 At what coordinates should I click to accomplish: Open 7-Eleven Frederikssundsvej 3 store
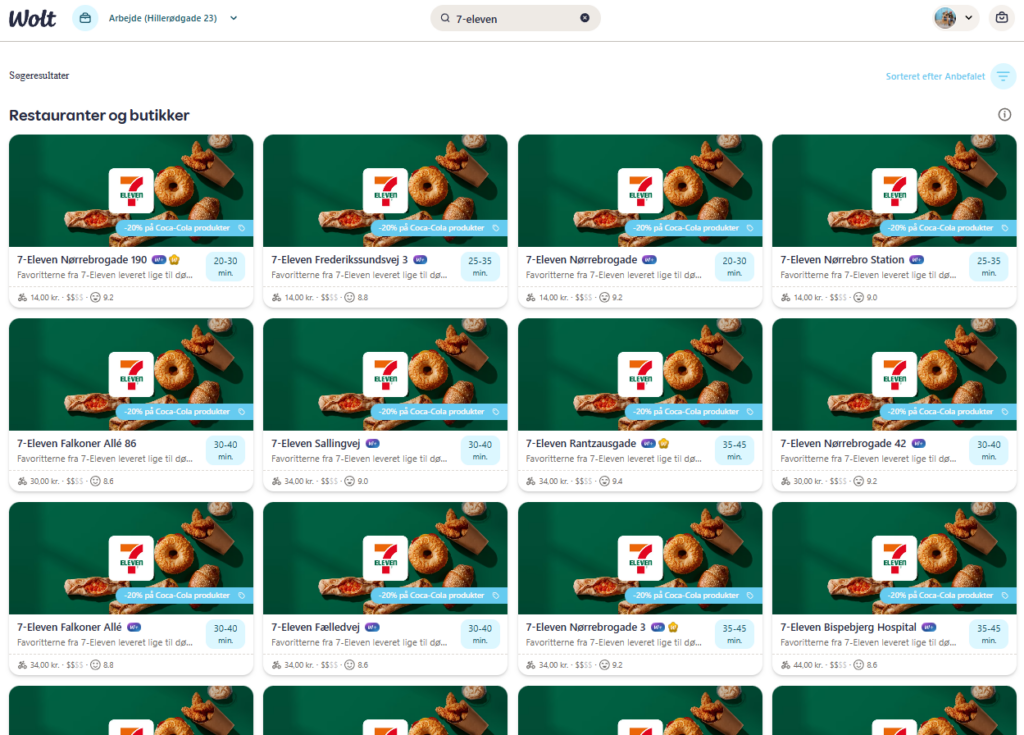339,260
